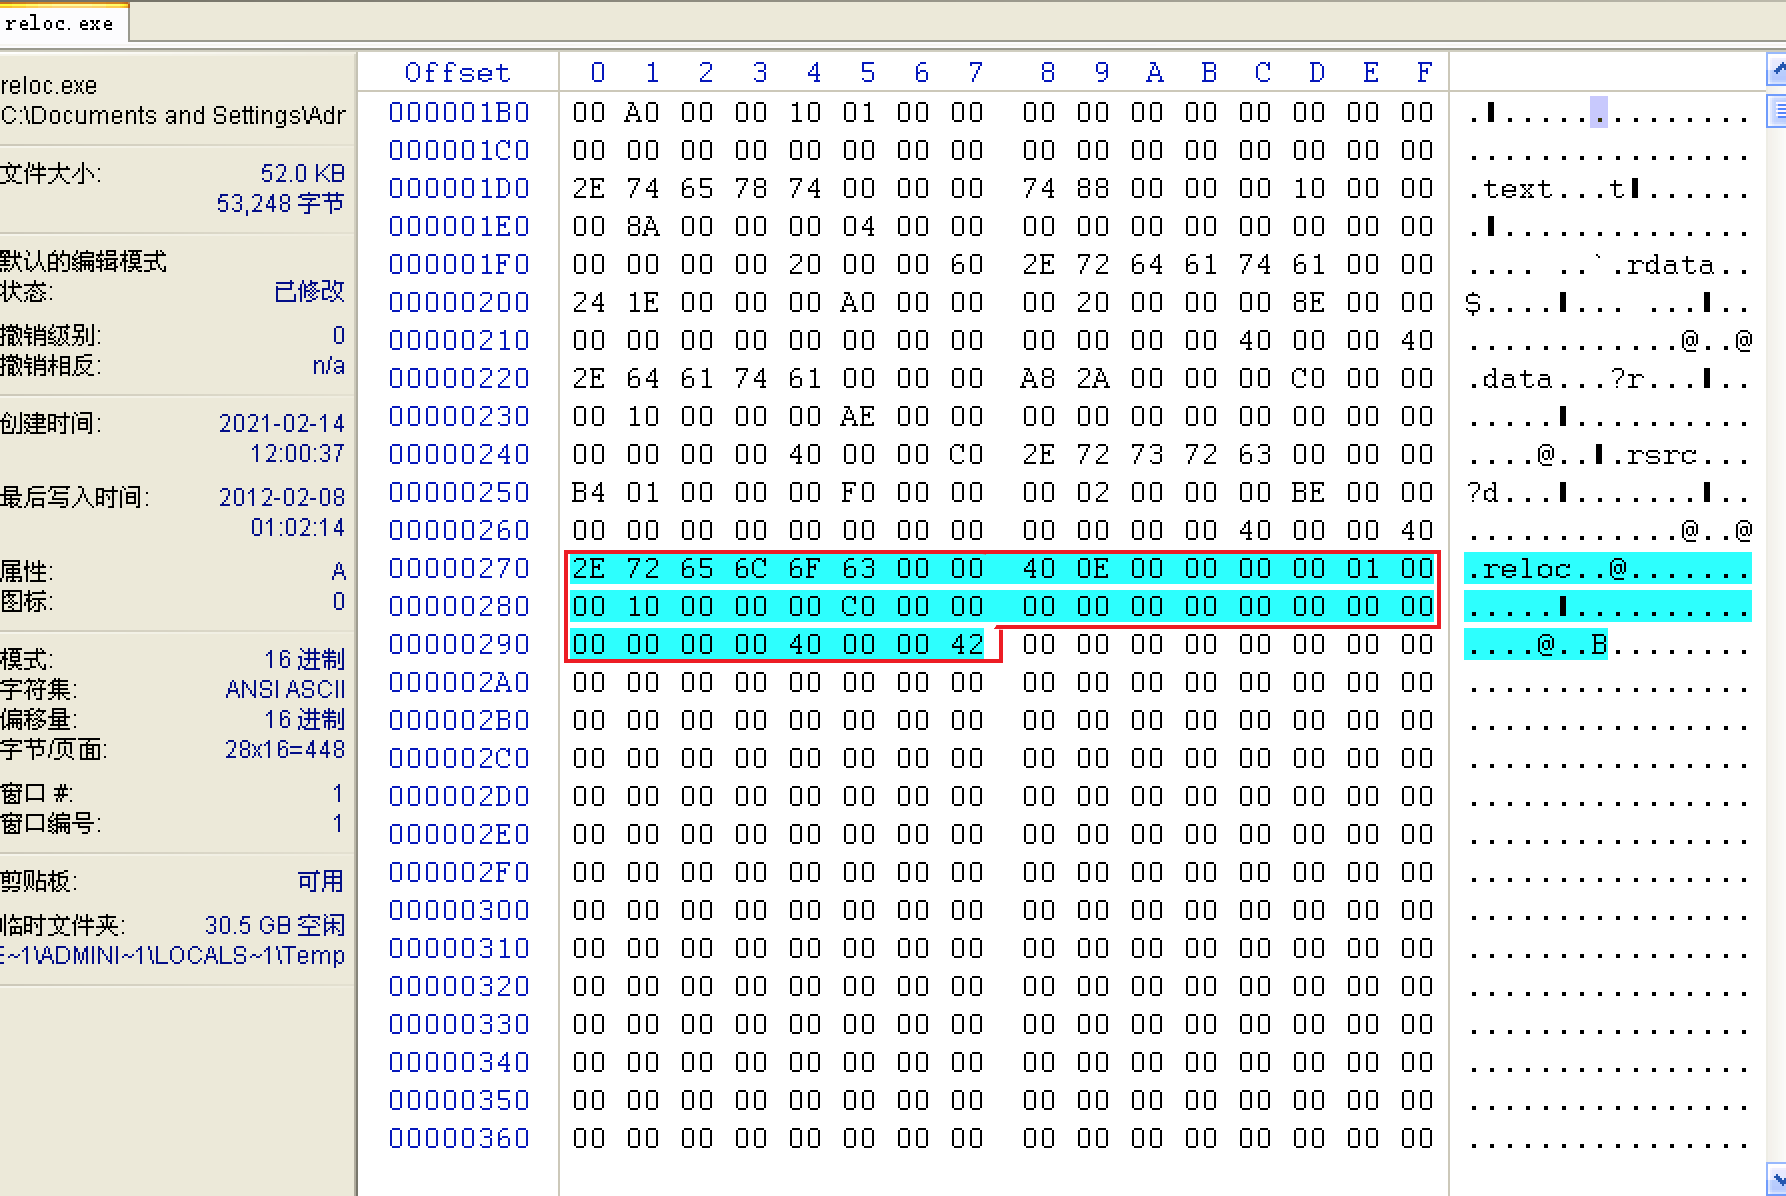
Task: Click the 已修改 status value
Action: pos(309,291)
